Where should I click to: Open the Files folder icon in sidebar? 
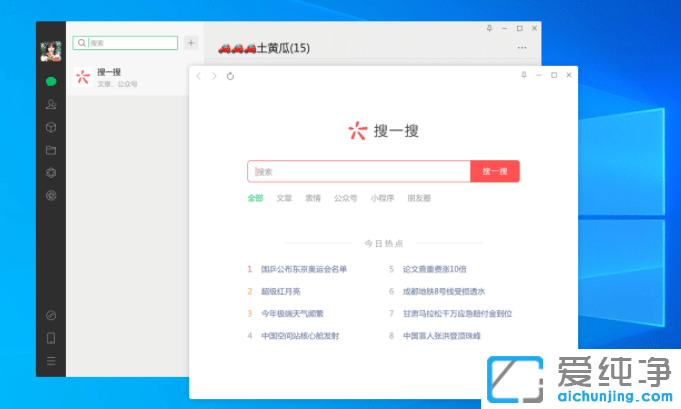(51, 150)
